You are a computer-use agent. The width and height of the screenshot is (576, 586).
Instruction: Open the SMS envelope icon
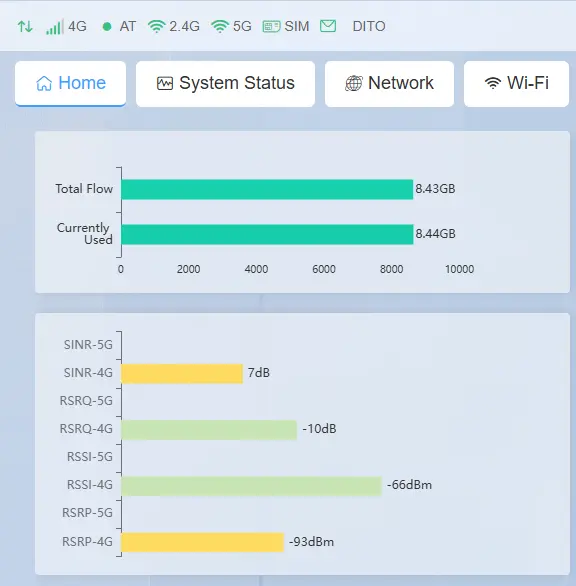click(x=328, y=26)
